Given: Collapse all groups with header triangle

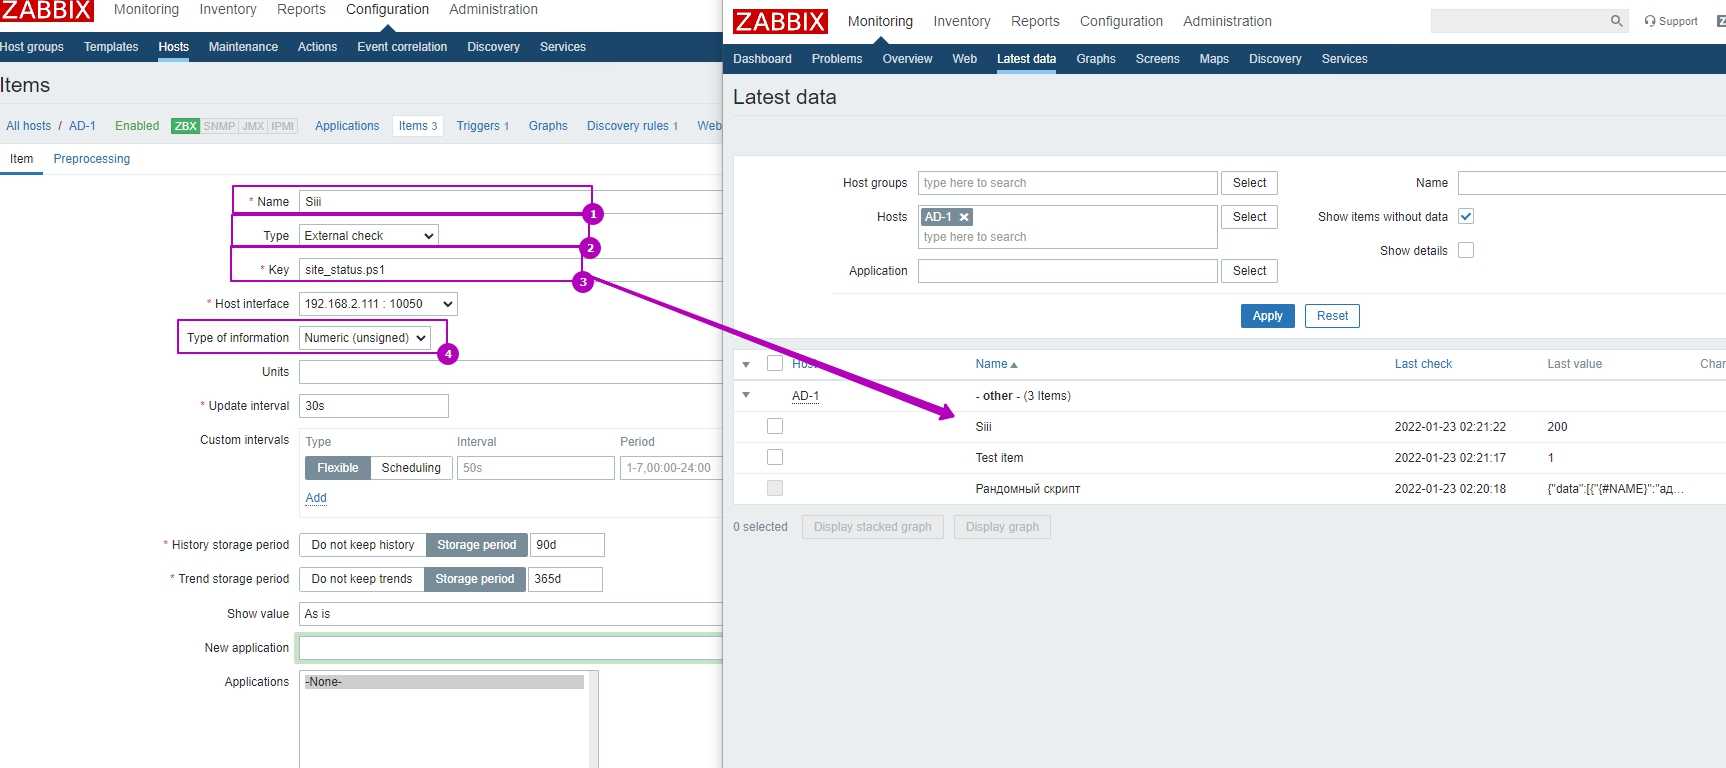Looking at the screenshot, I should pos(746,364).
